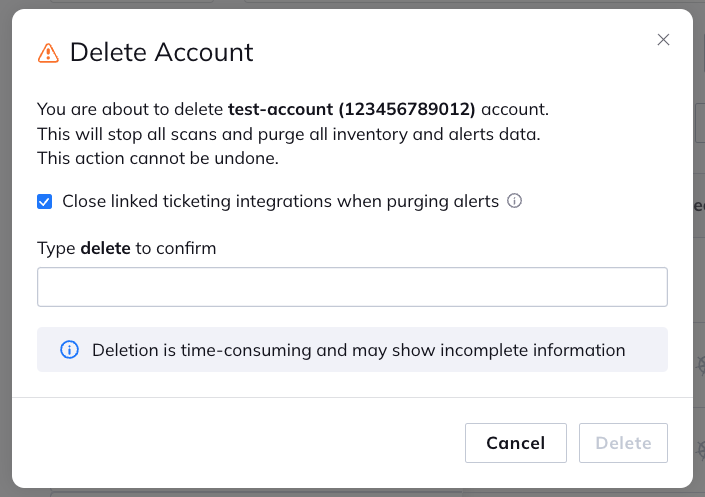This screenshot has width=705, height=497.
Task: Click the word 'account.' after the account ID
Action: (x=515, y=109)
